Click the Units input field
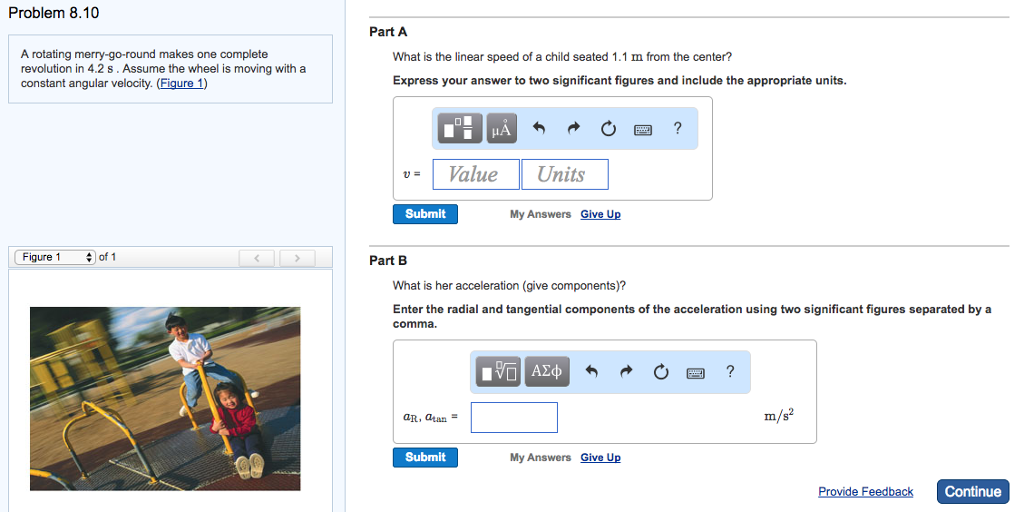1024x512 pixels. point(565,174)
